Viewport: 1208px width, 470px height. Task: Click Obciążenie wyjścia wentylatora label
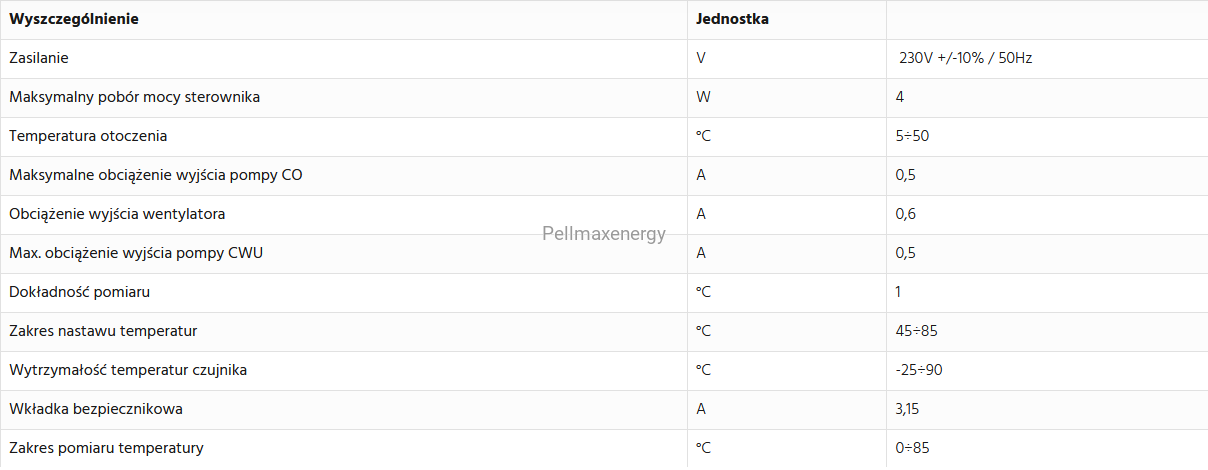pyautogui.click(x=117, y=214)
